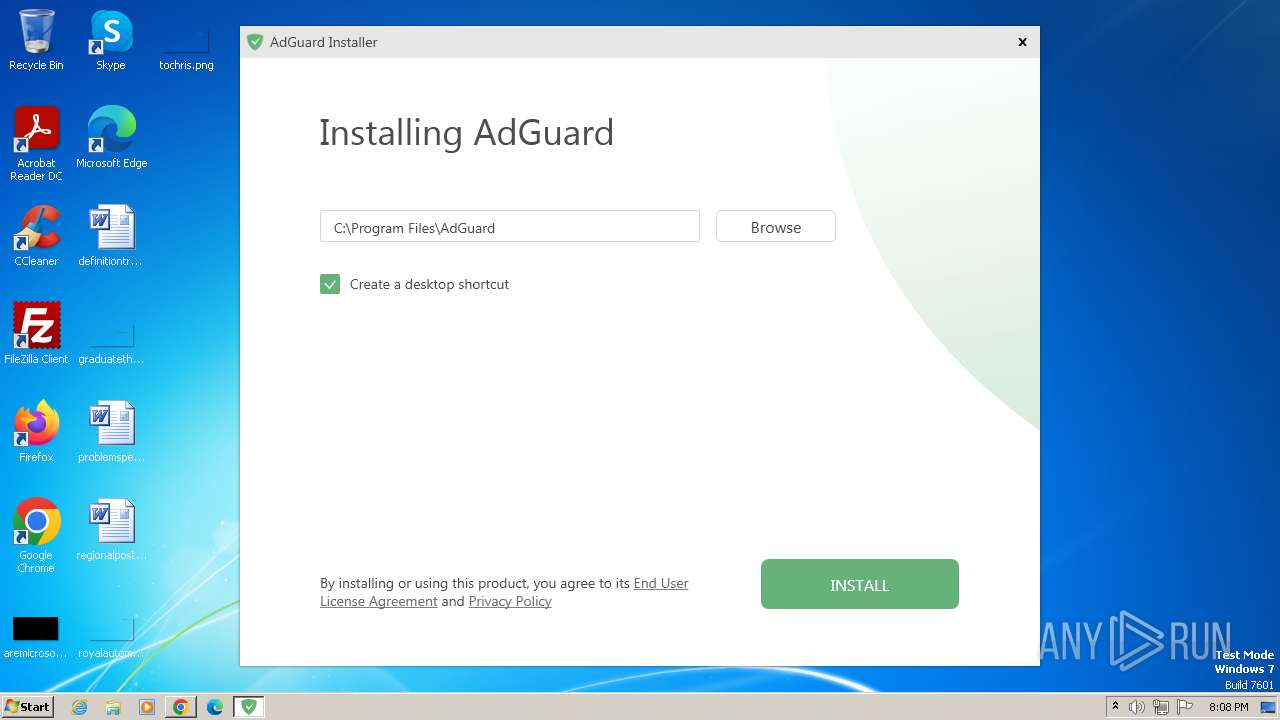Uncheck Create a desktop shortcut checkbox
The height and width of the screenshot is (720, 1280).
[330, 284]
